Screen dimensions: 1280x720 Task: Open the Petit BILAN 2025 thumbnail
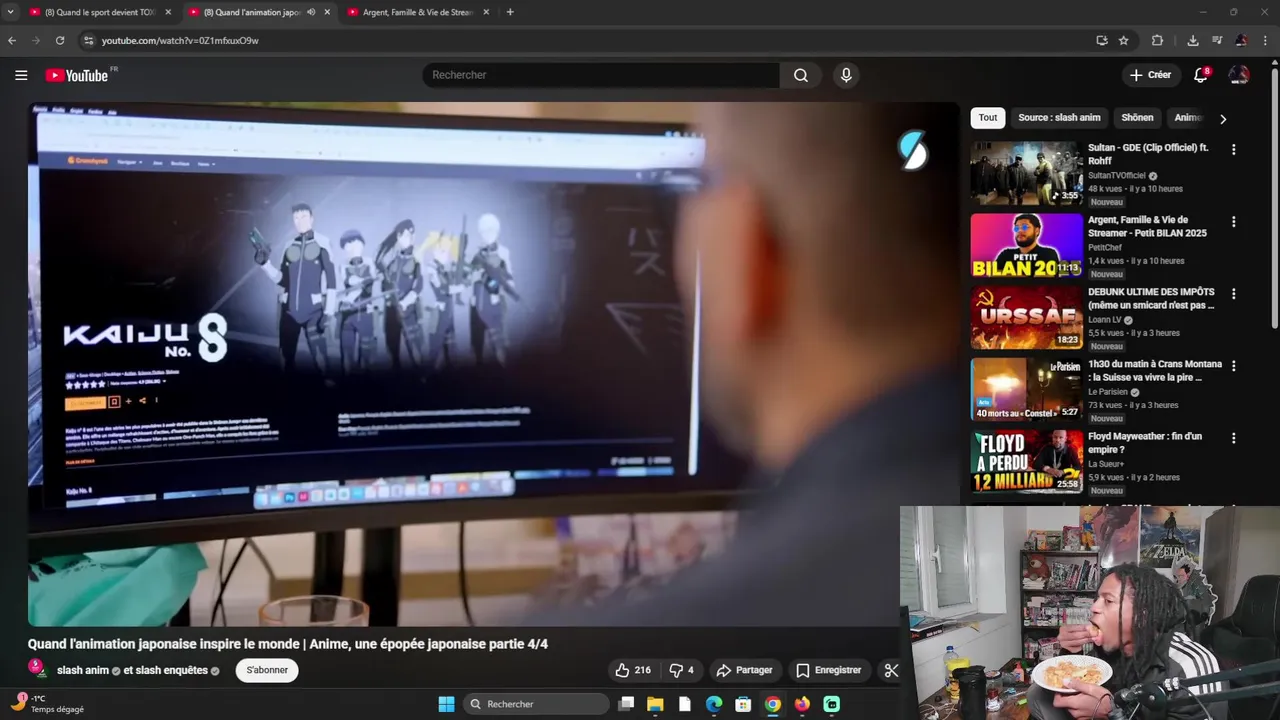1026,245
